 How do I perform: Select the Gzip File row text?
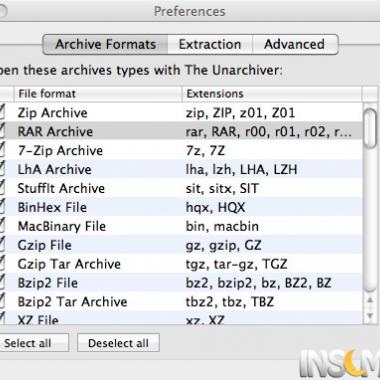pos(44,245)
